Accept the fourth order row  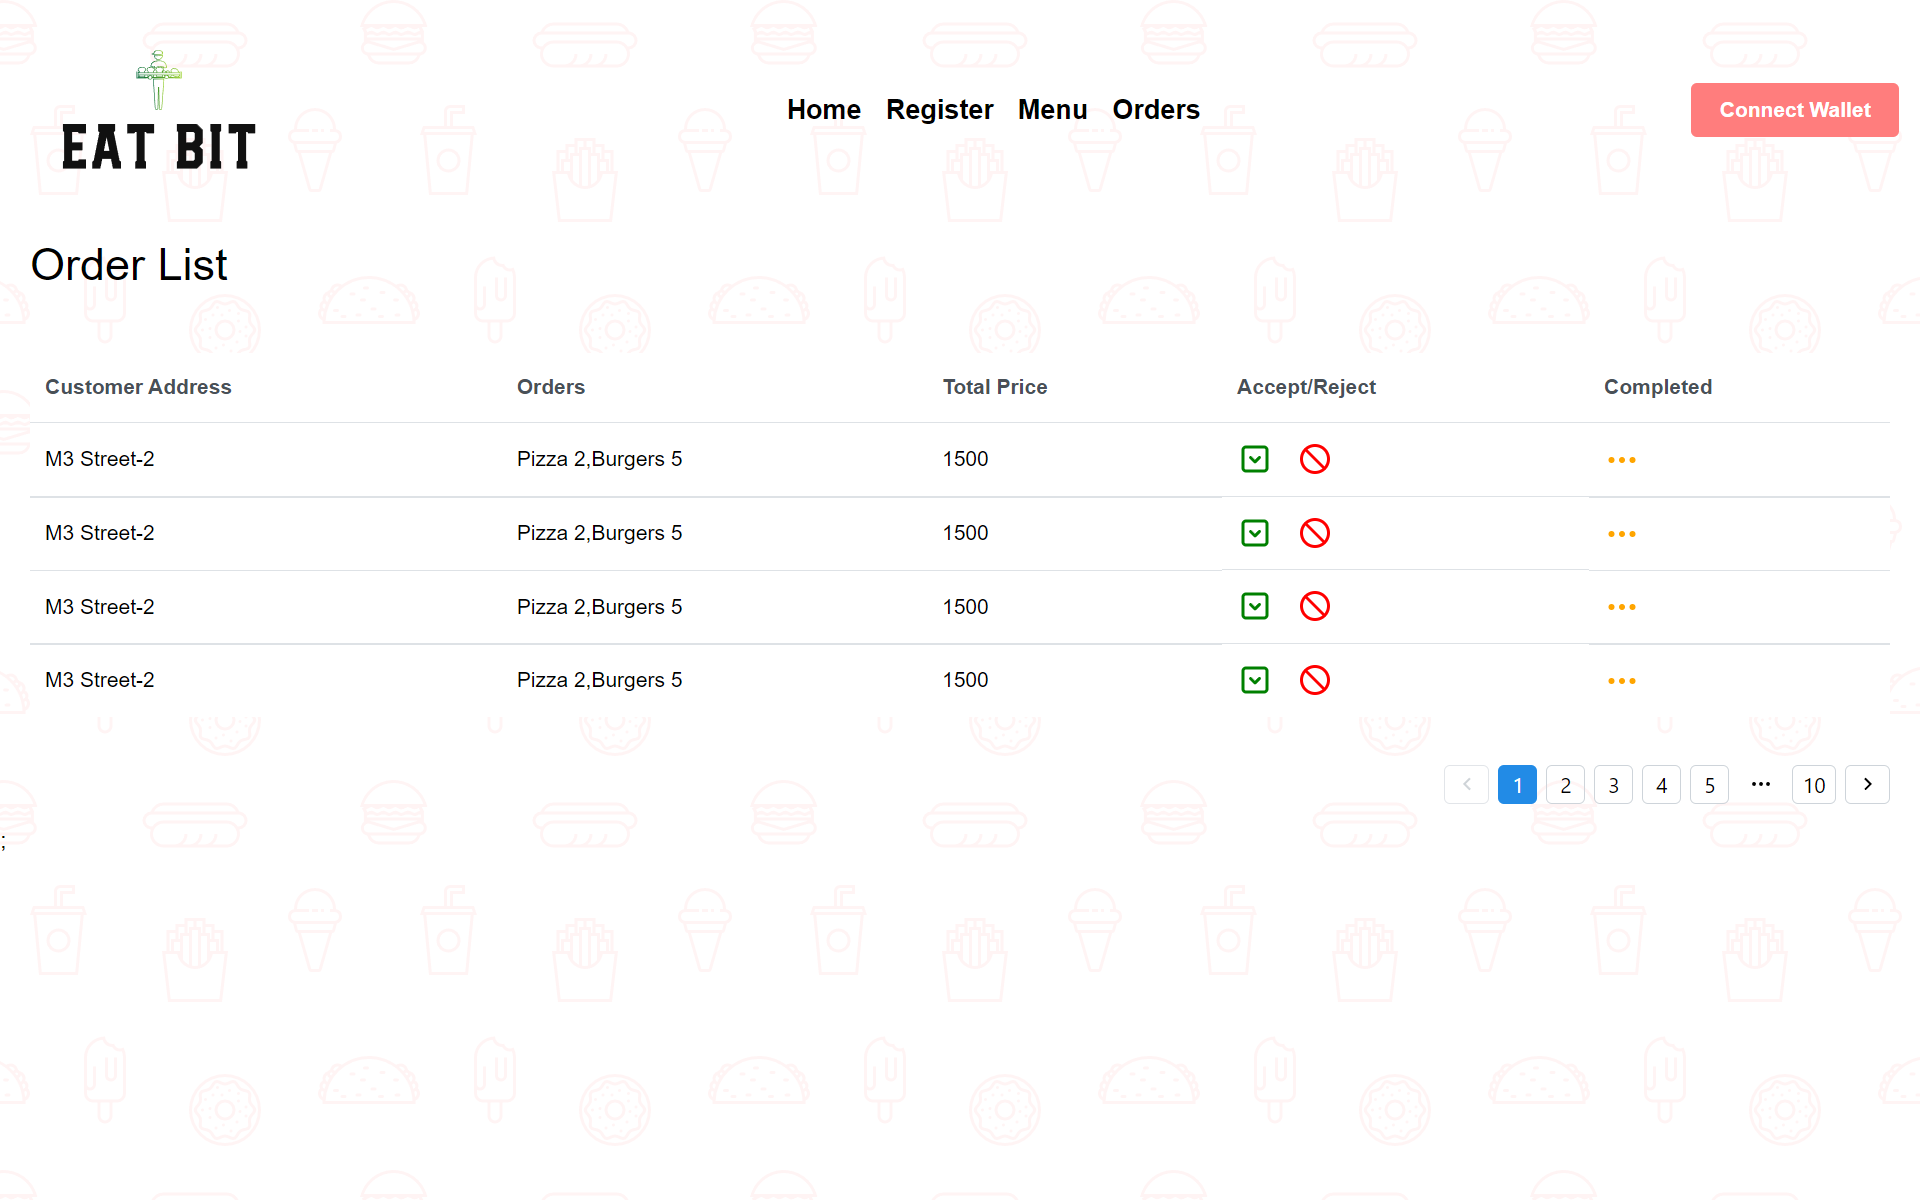(x=1254, y=680)
